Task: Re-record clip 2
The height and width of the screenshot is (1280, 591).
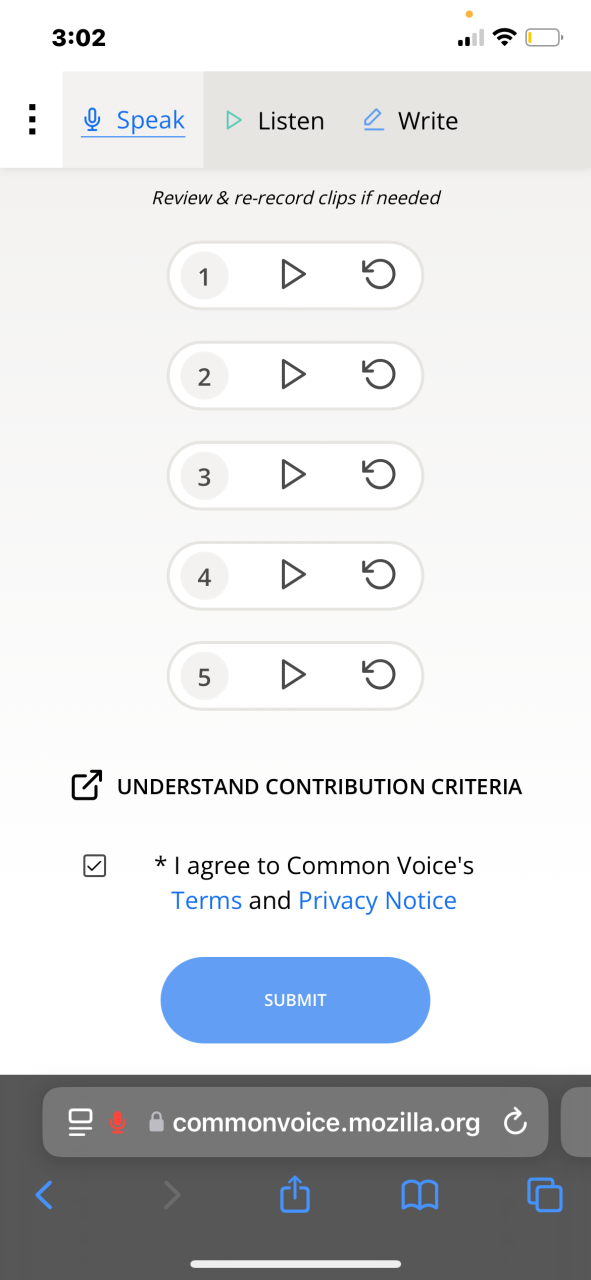Action: pyautogui.click(x=379, y=374)
